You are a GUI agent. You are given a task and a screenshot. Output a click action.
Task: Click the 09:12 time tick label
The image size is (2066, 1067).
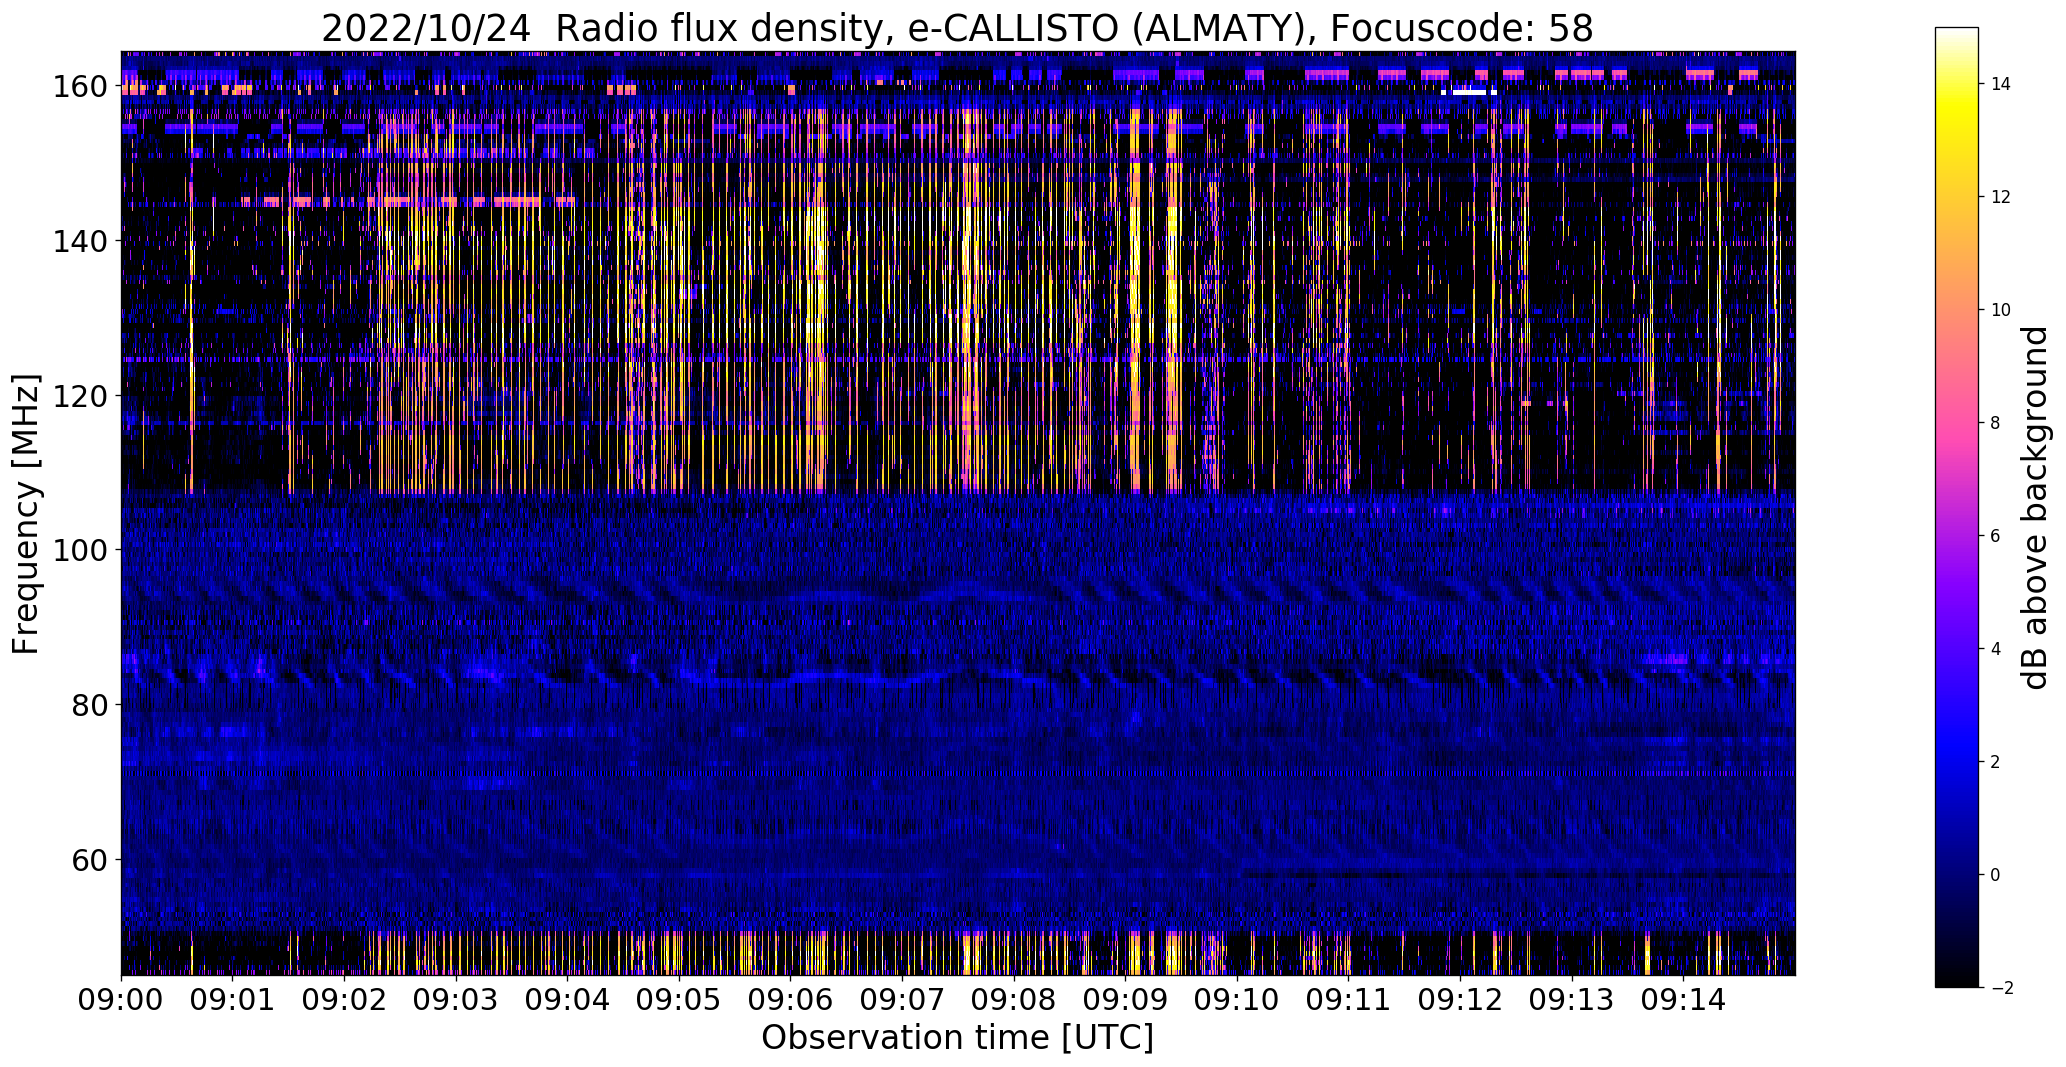[1460, 1000]
